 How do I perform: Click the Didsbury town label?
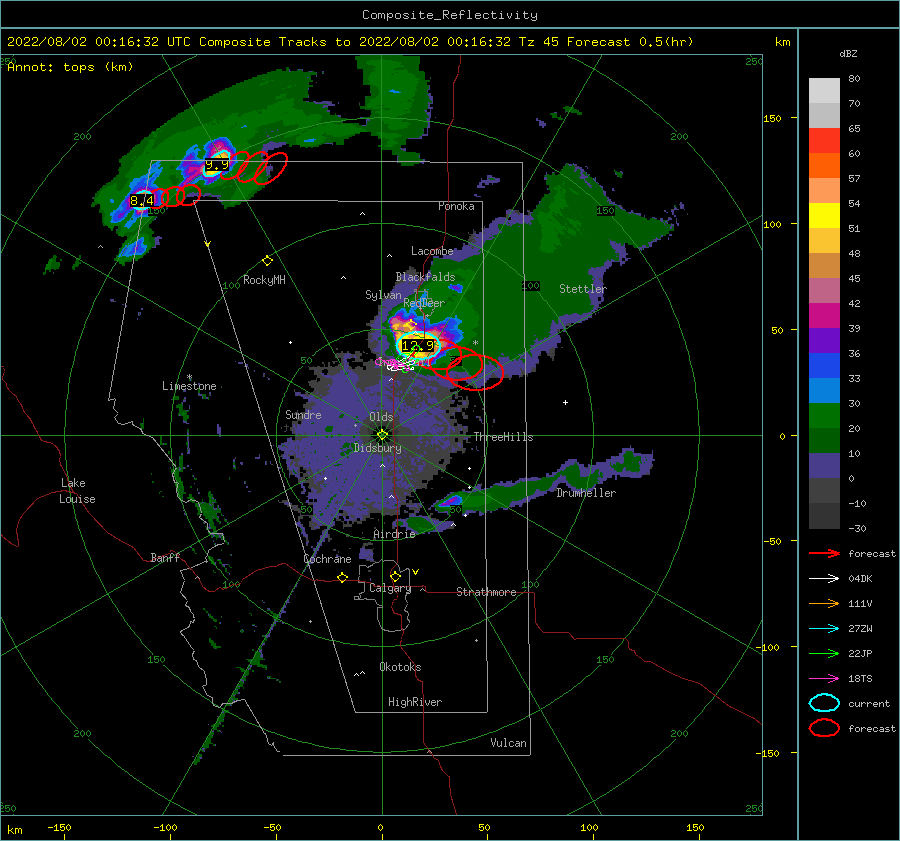coord(378,448)
